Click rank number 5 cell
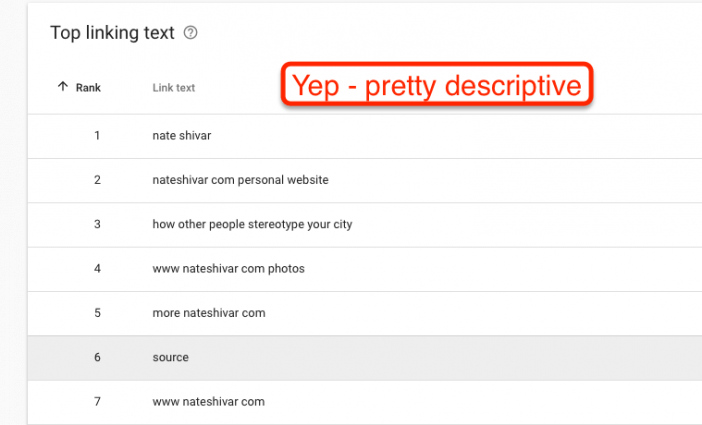Screen dimensions: 702x425 point(97,313)
